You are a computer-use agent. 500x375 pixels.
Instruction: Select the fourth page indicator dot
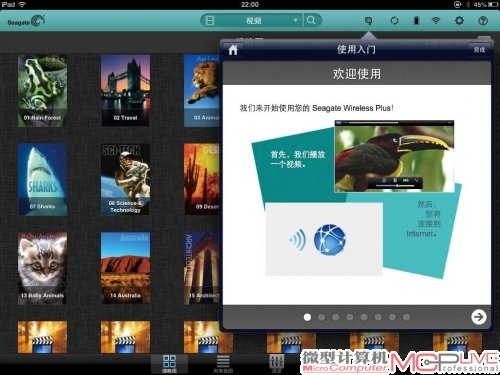[350, 317]
